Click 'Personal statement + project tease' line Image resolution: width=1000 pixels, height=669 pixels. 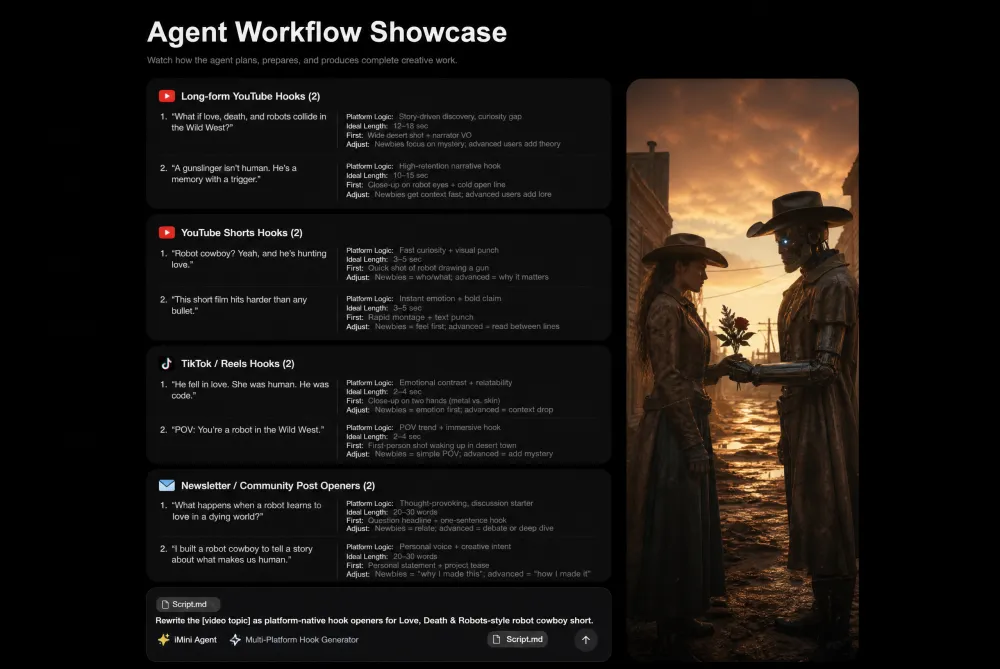coord(428,565)
